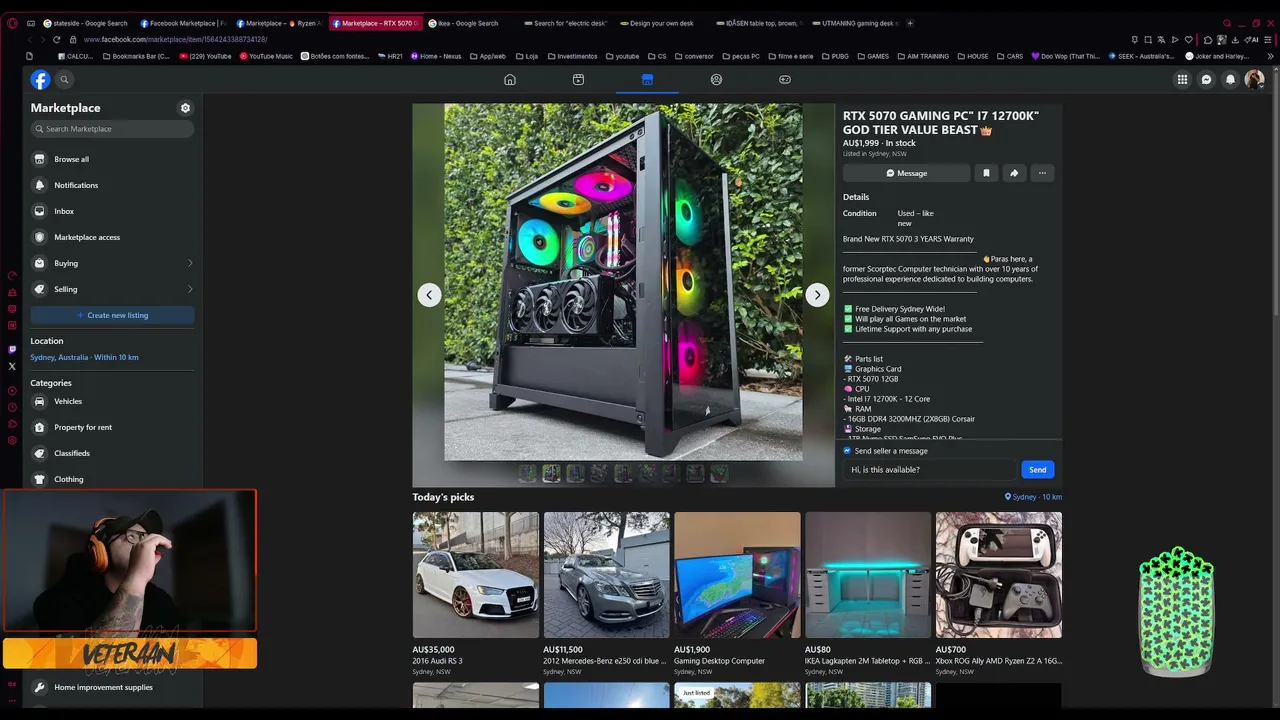1280x720 pixels.
Task: Click the browser back arrow
Action: tap(29, 39)
